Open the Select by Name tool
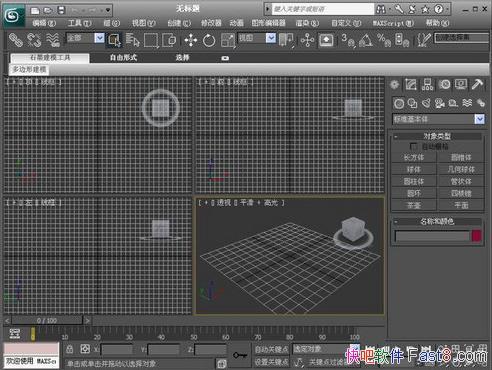Image resolution: width=492 pixels, height=370 pixels. pos(133,40)
